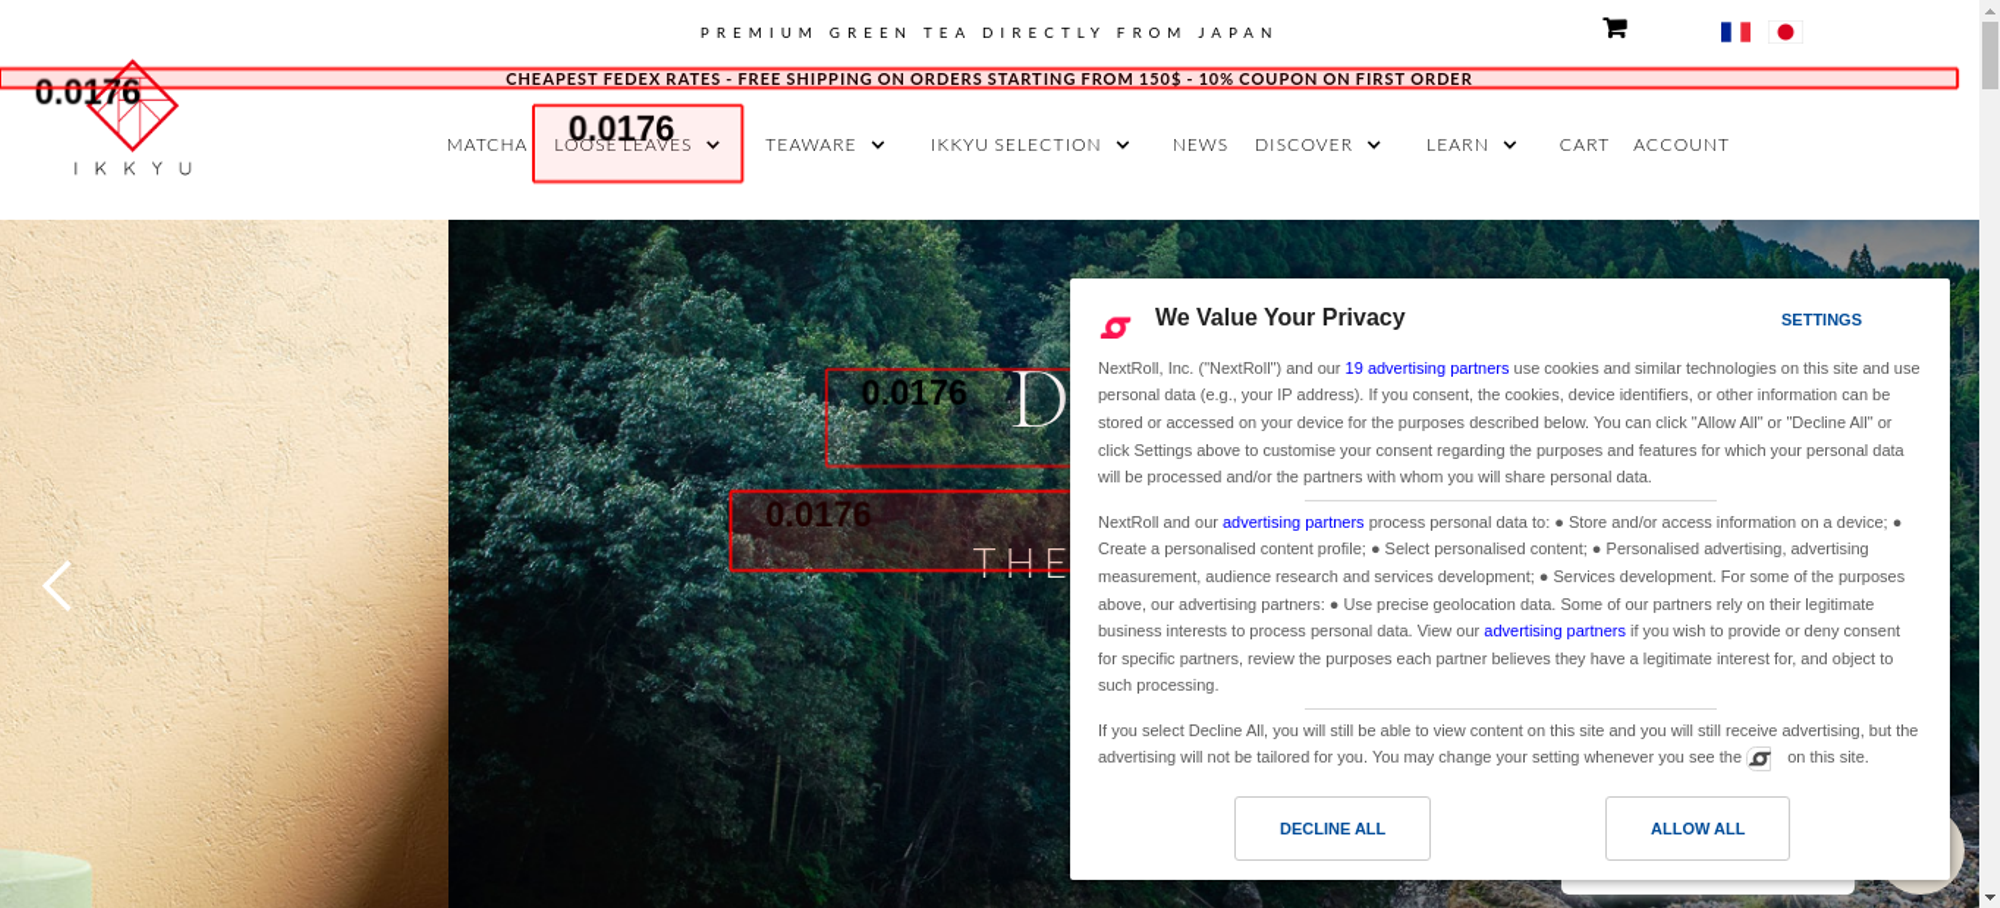The height and width of the screenshot is (908, 2000).
Task: Go to the Account page
Action: 1680,145
